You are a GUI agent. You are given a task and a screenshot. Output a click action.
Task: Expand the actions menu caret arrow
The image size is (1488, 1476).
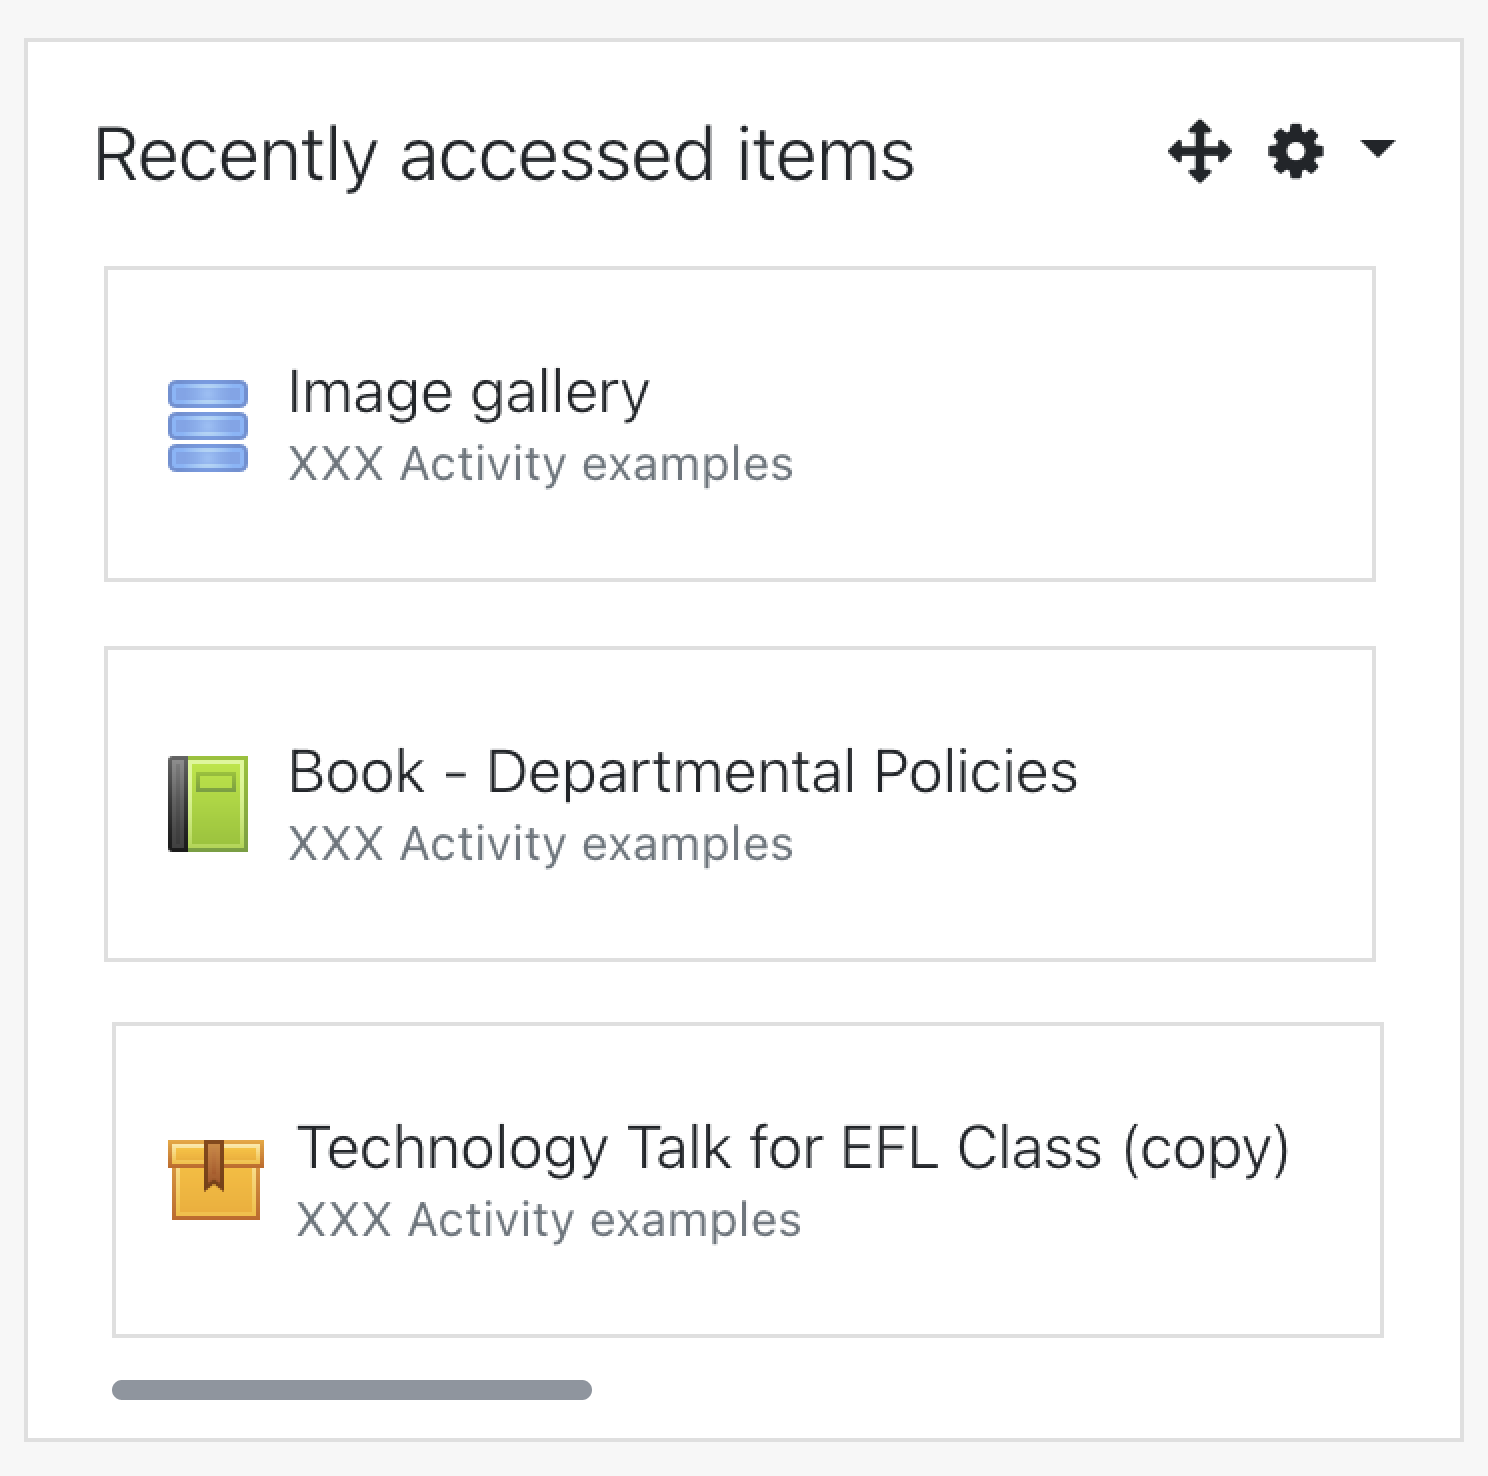[1378, 148]
